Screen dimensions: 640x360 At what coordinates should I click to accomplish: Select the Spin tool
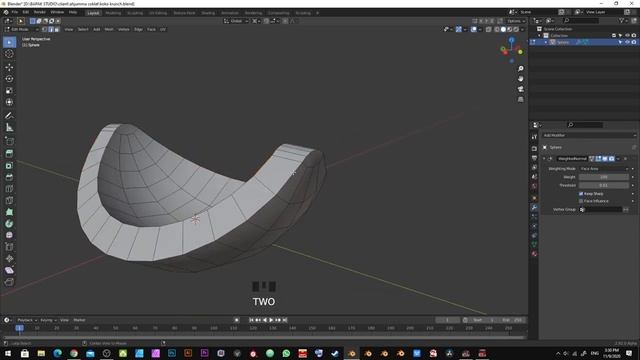[9, 224]
